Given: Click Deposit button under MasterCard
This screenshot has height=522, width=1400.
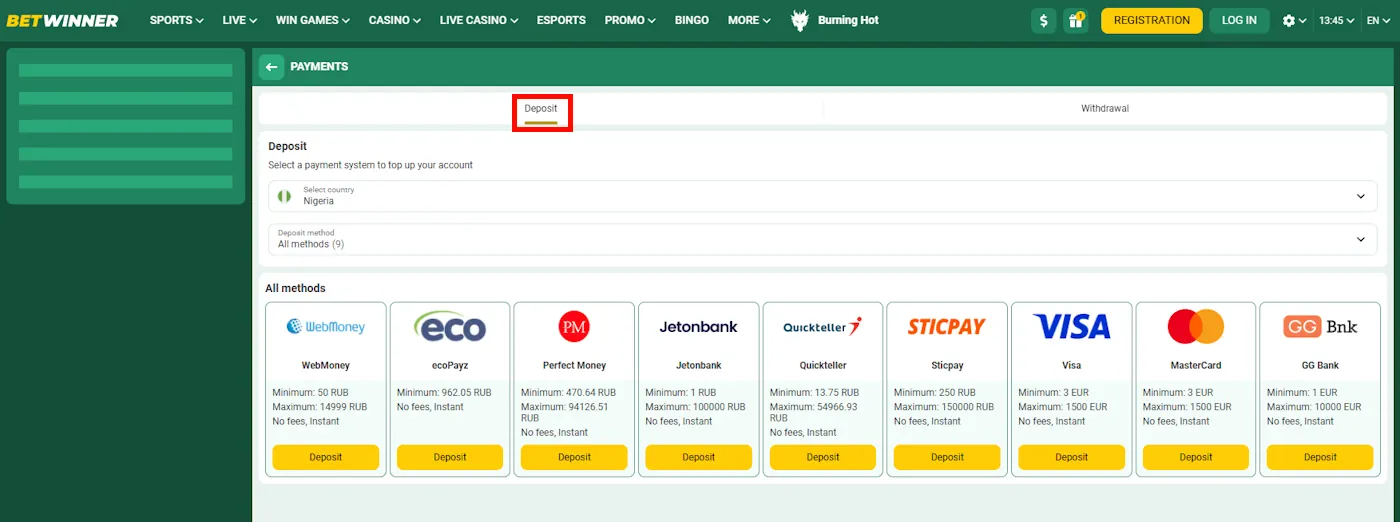Looking at the screenshot, I should [x=1196, y=457].
